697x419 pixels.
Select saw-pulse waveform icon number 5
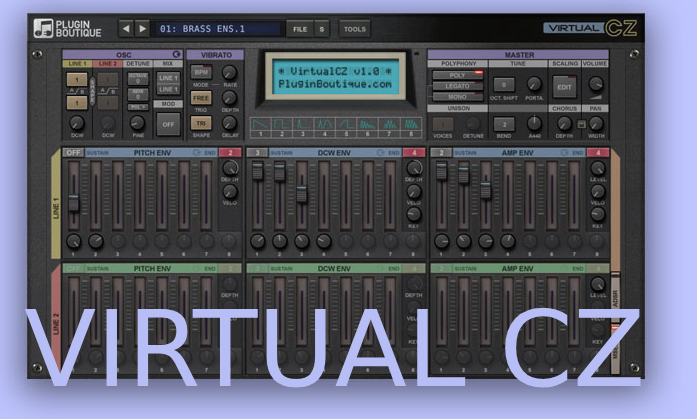346,127
